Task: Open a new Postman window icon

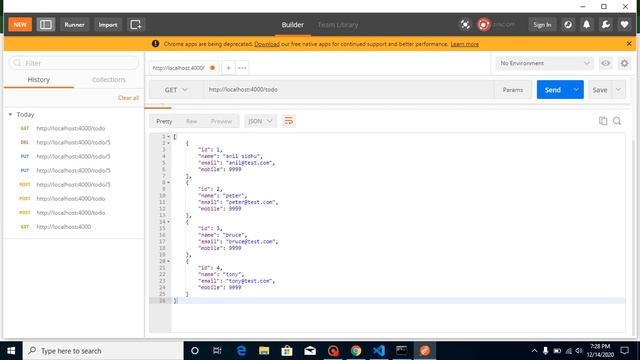Action: point(136,25)
